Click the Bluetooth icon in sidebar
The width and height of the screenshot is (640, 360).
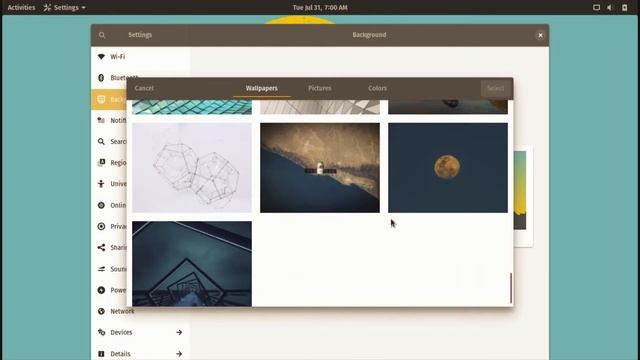pyautogui.click(x=101, y=78)
